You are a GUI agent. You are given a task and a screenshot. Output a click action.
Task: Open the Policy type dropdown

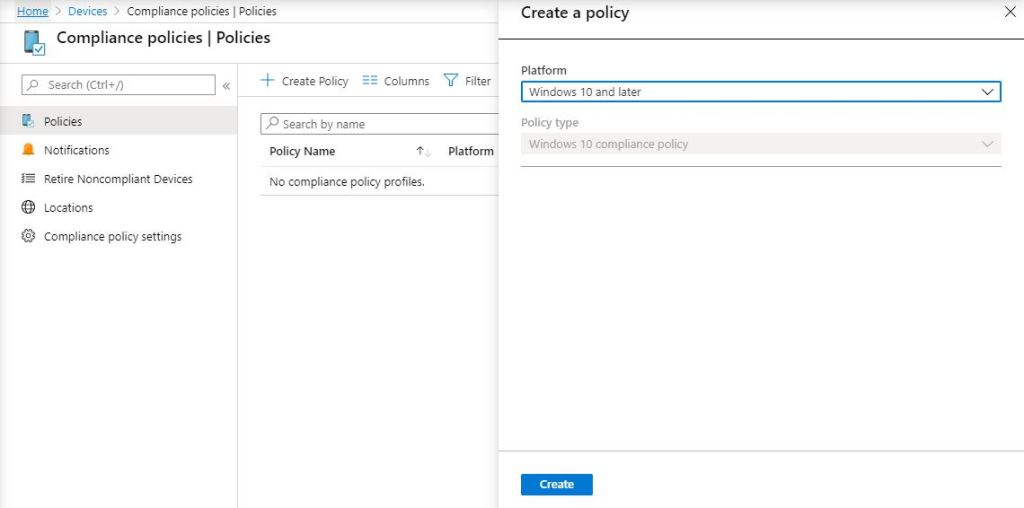click(x=760, y=144)
